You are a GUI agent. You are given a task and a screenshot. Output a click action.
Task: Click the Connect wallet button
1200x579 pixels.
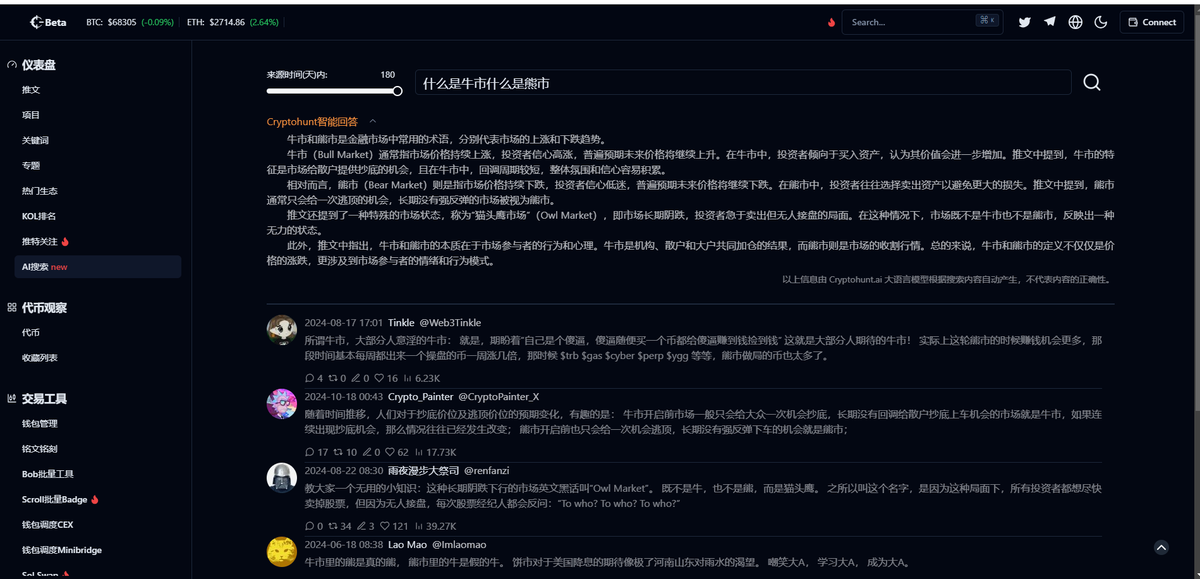[x=1152, y=22]
